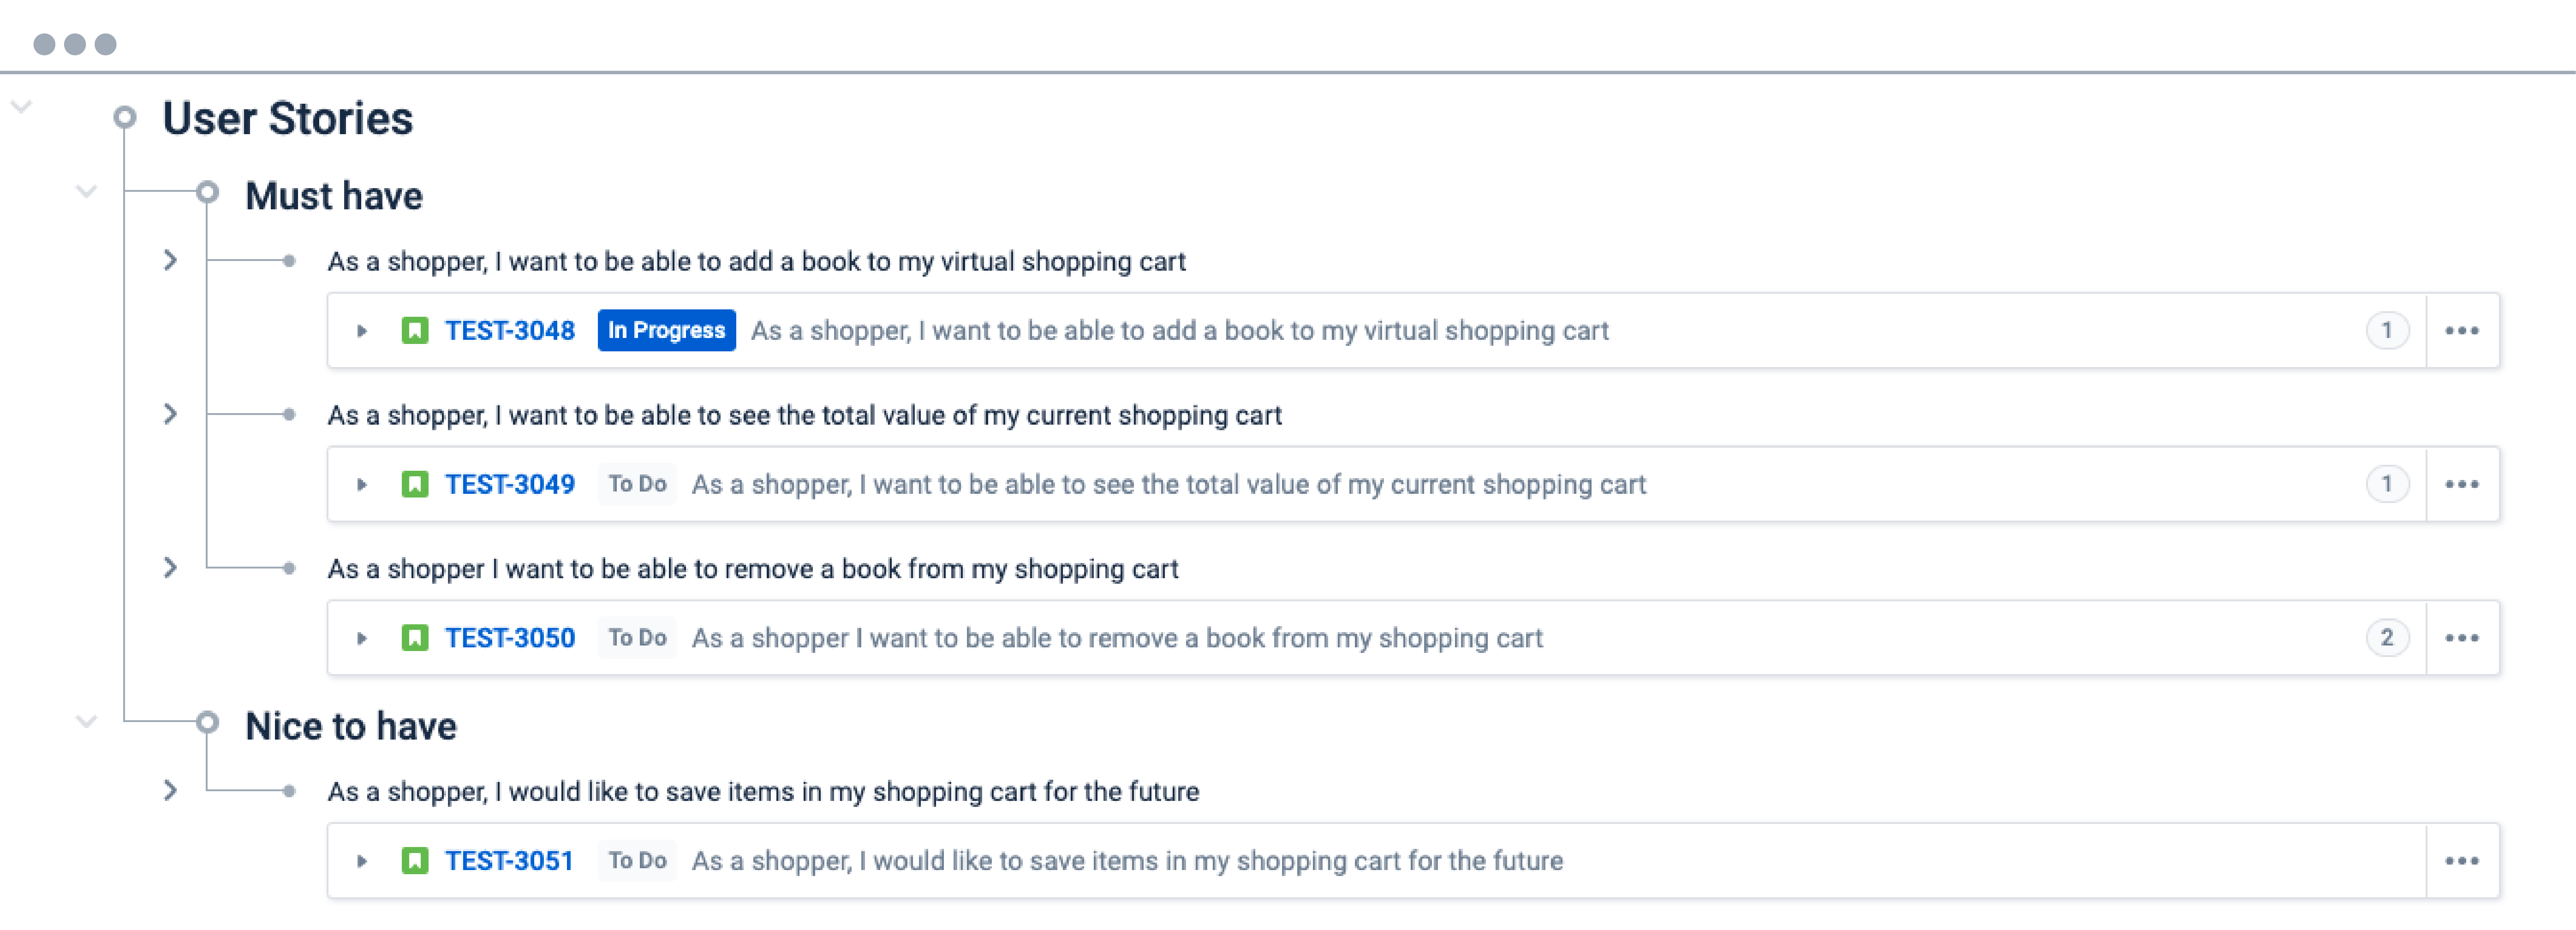Click the In Progress status badge
2576x930 pixels.
[x=666, y=330]
